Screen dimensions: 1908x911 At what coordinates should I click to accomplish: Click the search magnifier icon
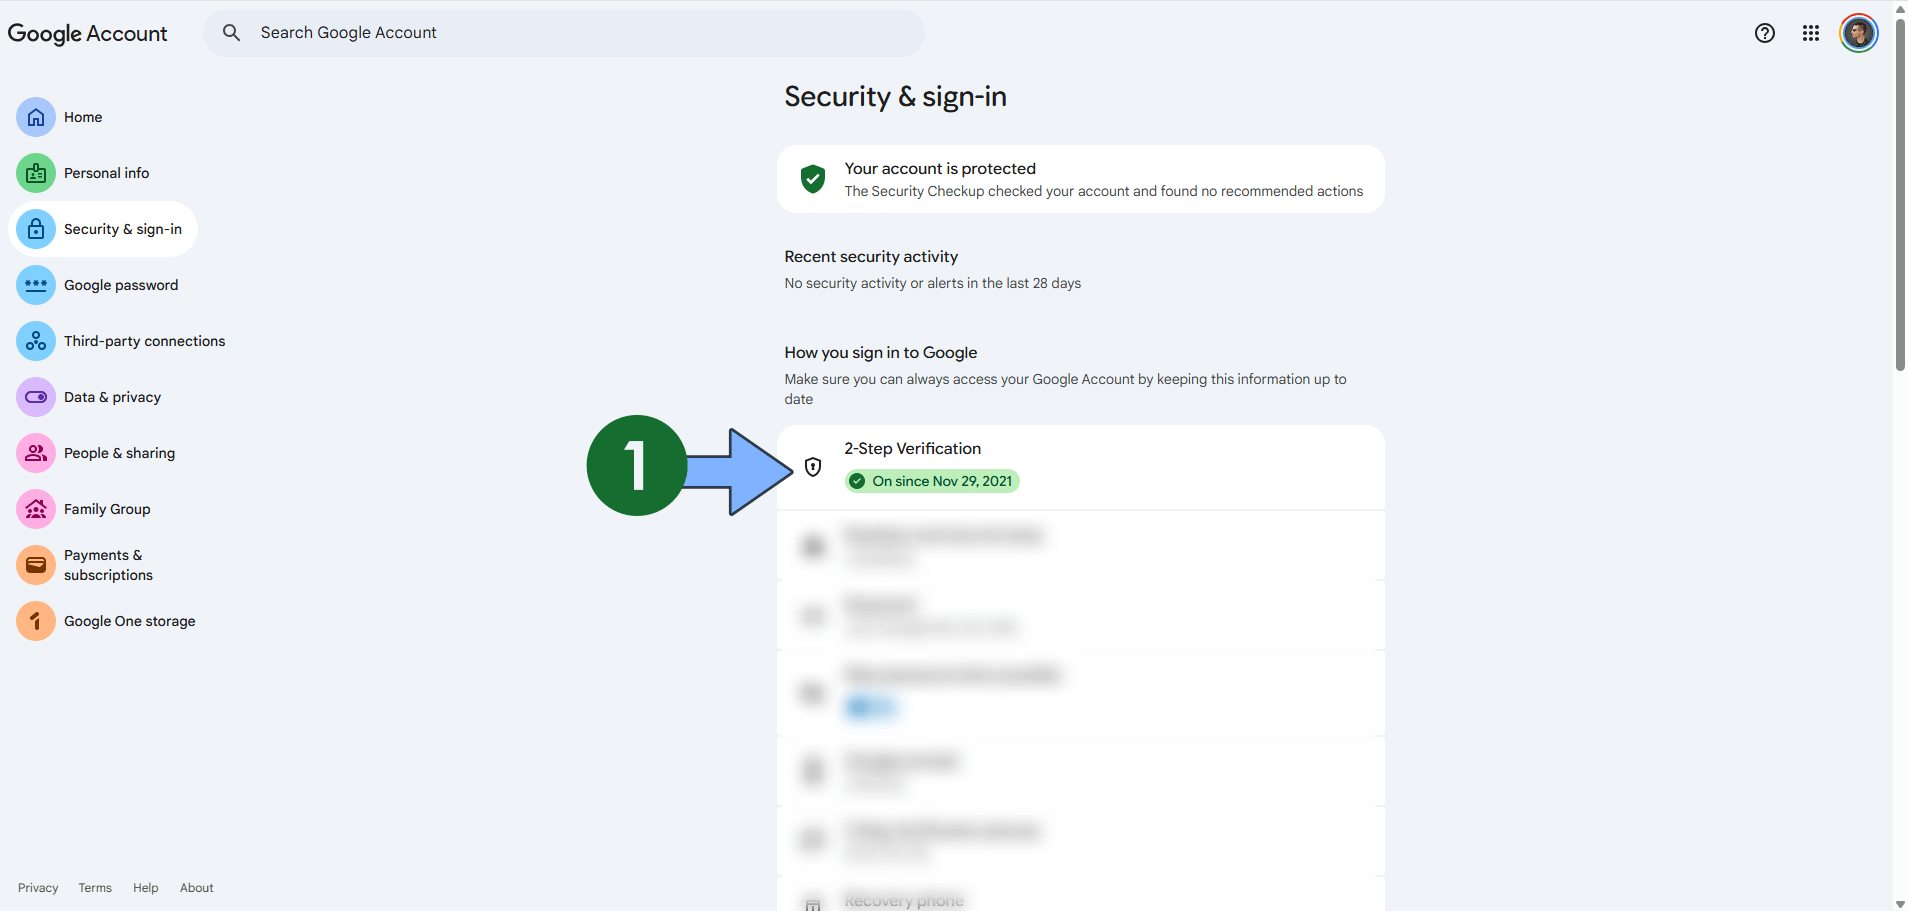click(231, 32)
